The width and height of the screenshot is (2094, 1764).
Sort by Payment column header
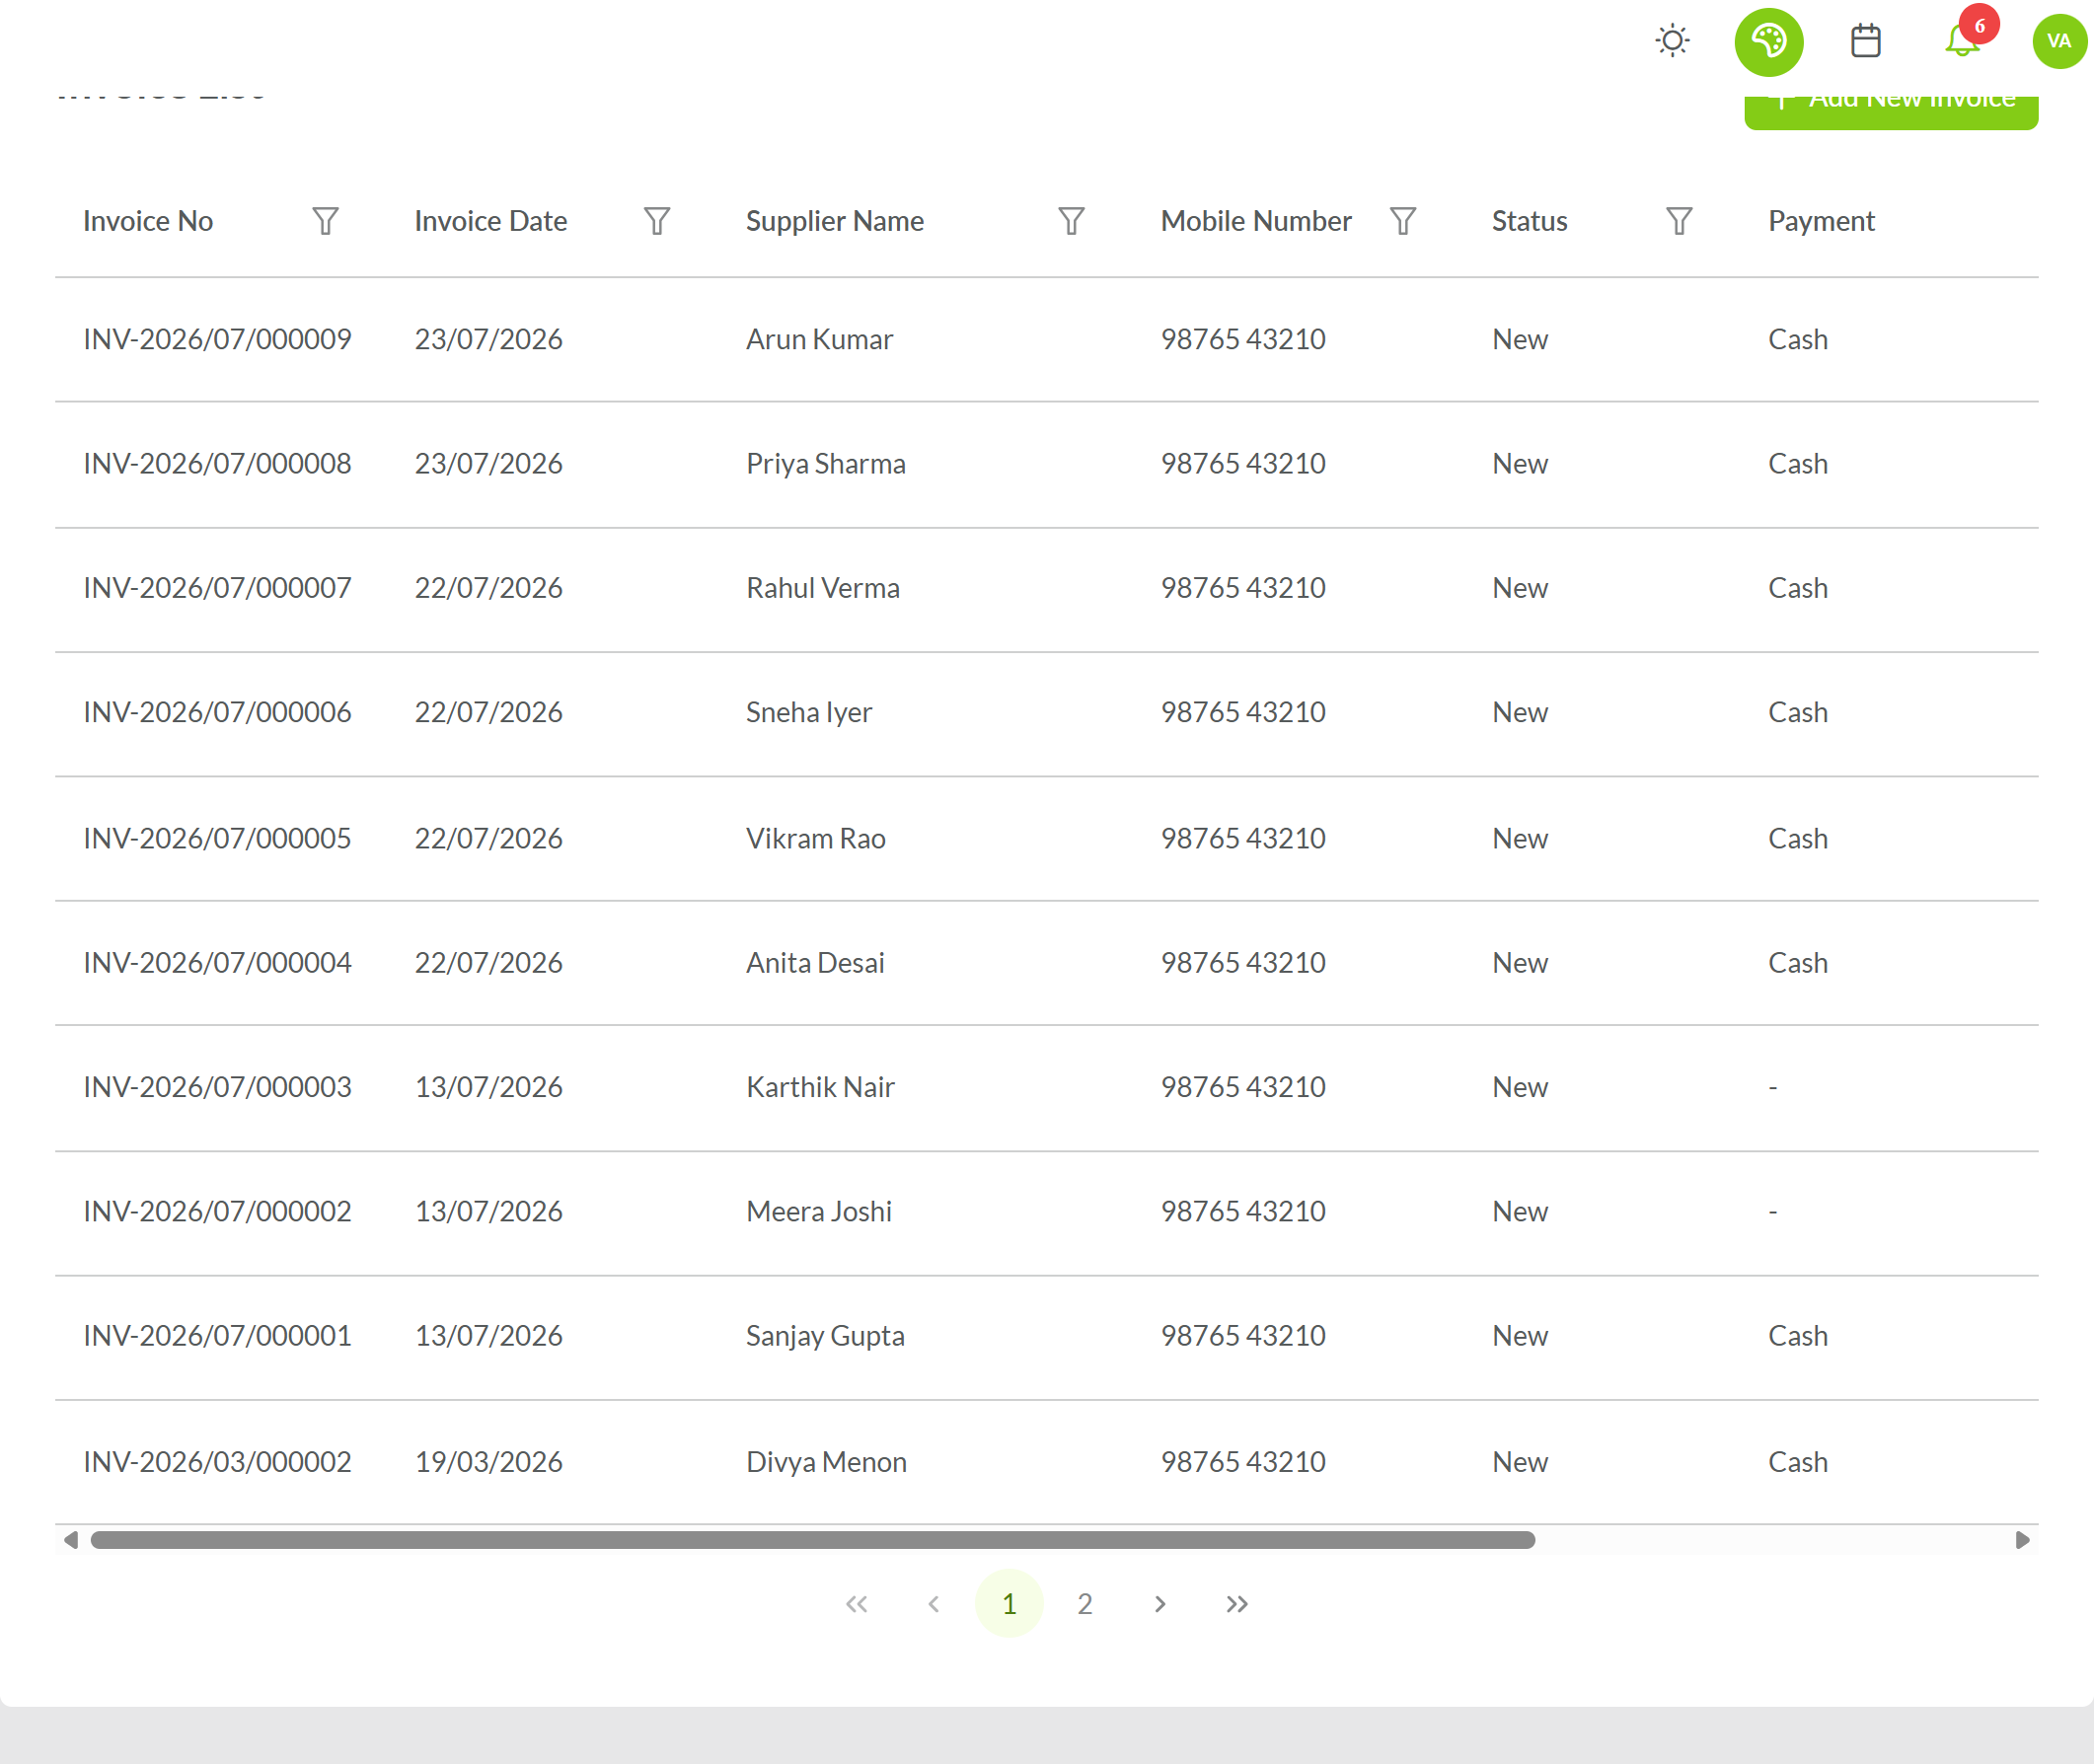click(x=1821, y=221)
